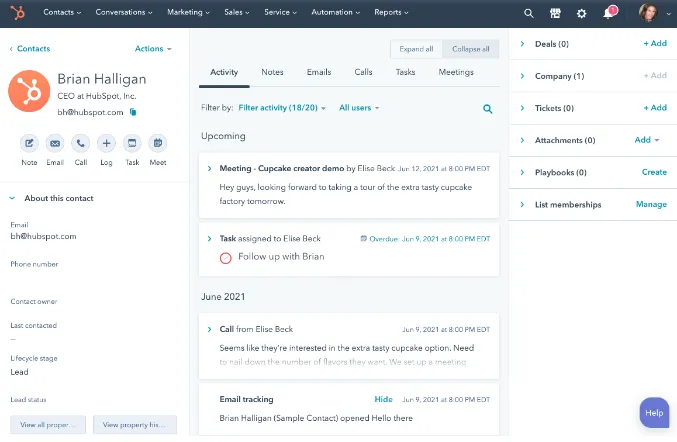Switch to the Calls tab
677x442 pixels.
pos(364,73)
